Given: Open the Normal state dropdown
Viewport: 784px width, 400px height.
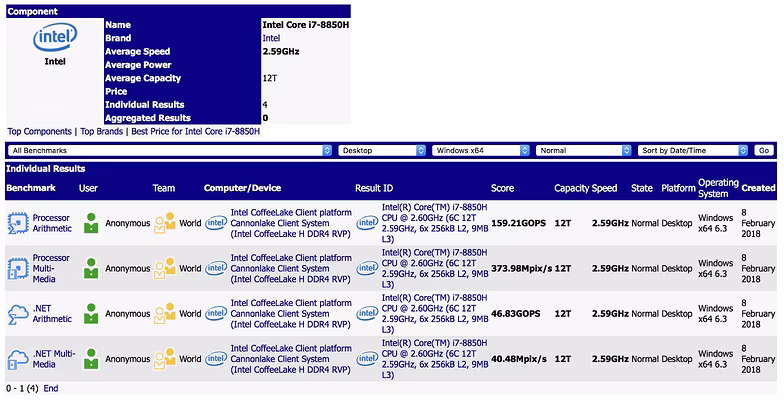Looking at the screenshot, I should (x=584, y=150).
